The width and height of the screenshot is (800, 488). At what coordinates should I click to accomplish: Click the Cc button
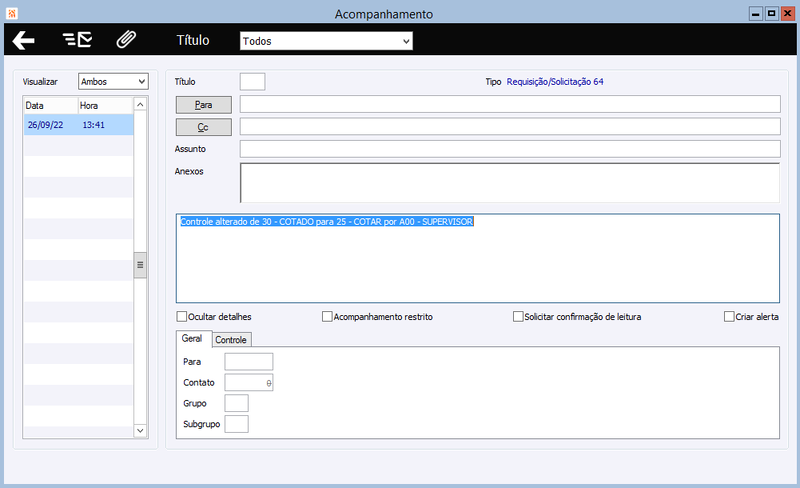coord(204,127)
